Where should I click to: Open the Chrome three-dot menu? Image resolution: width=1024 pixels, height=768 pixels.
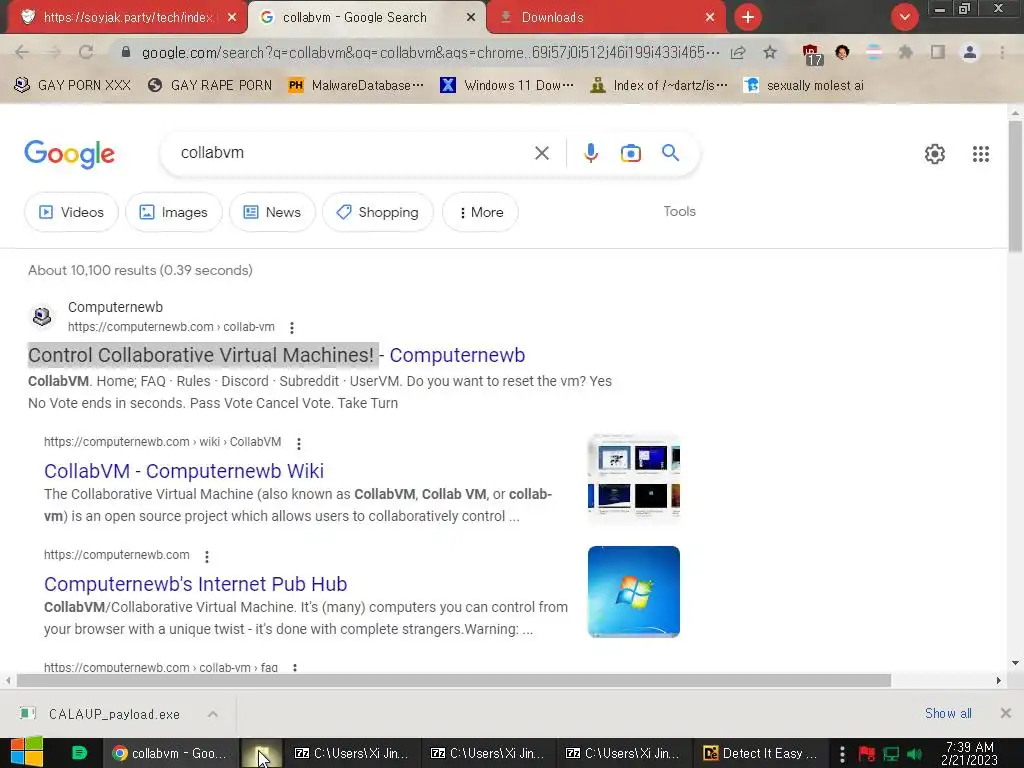1002,52
